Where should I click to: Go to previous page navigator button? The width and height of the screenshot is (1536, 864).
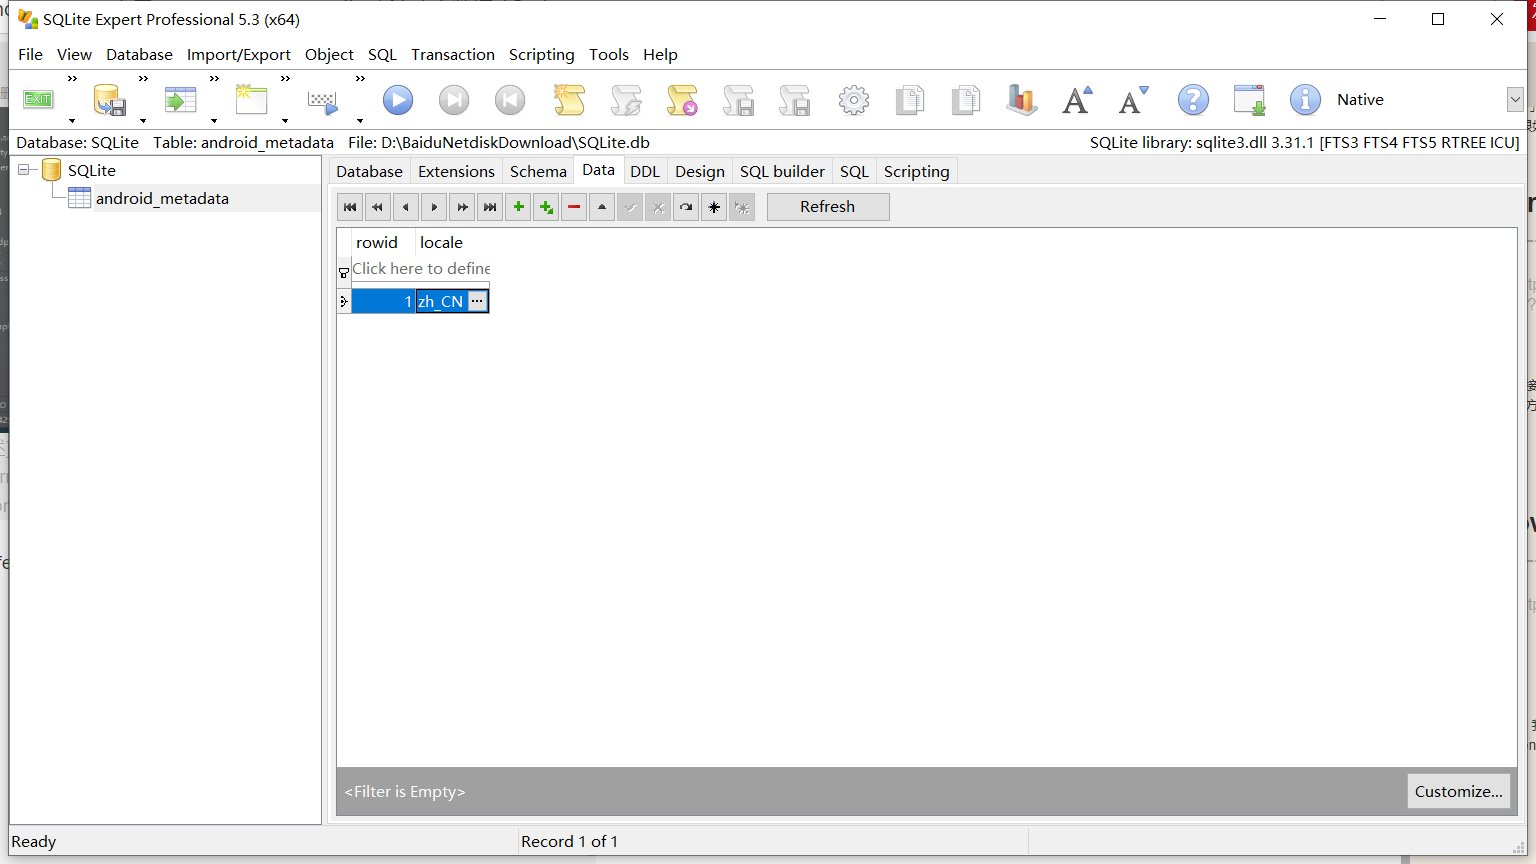[378, 207]
